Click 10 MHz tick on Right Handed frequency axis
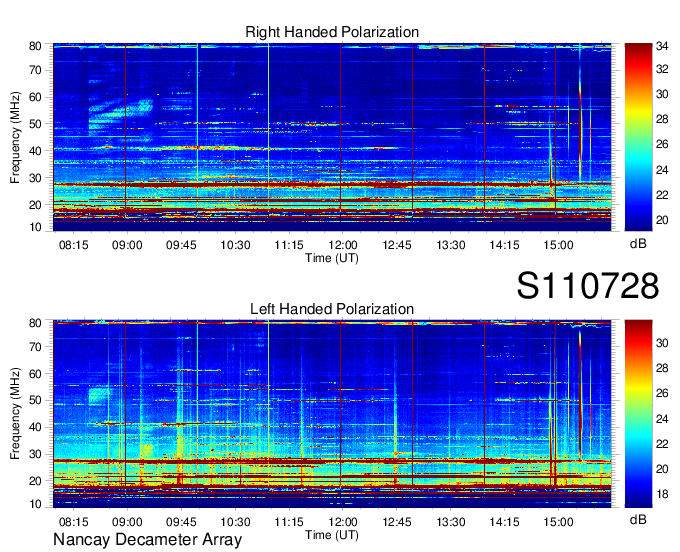 tap(35, 227)
